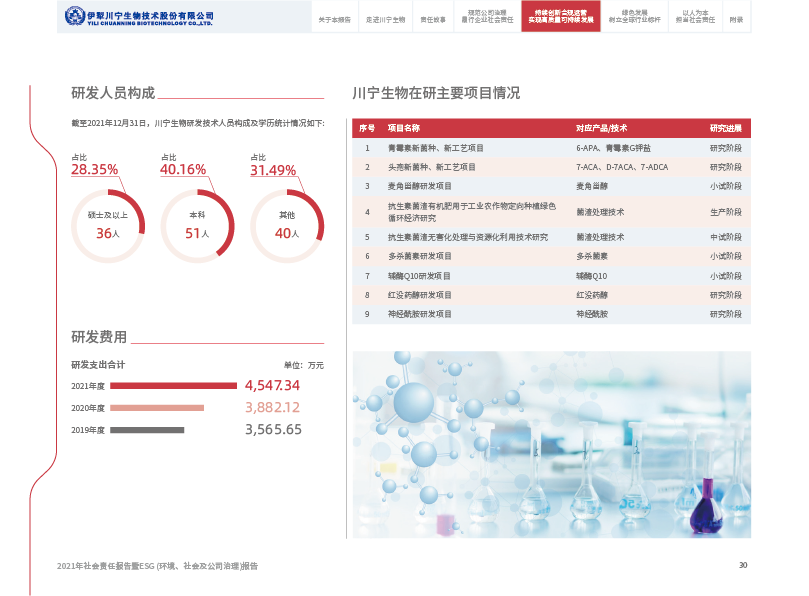The width and height of the screenshot is (809, 596).
Task: Click the 硕士及以上 36人 donut chart
Action: (108, 226)
